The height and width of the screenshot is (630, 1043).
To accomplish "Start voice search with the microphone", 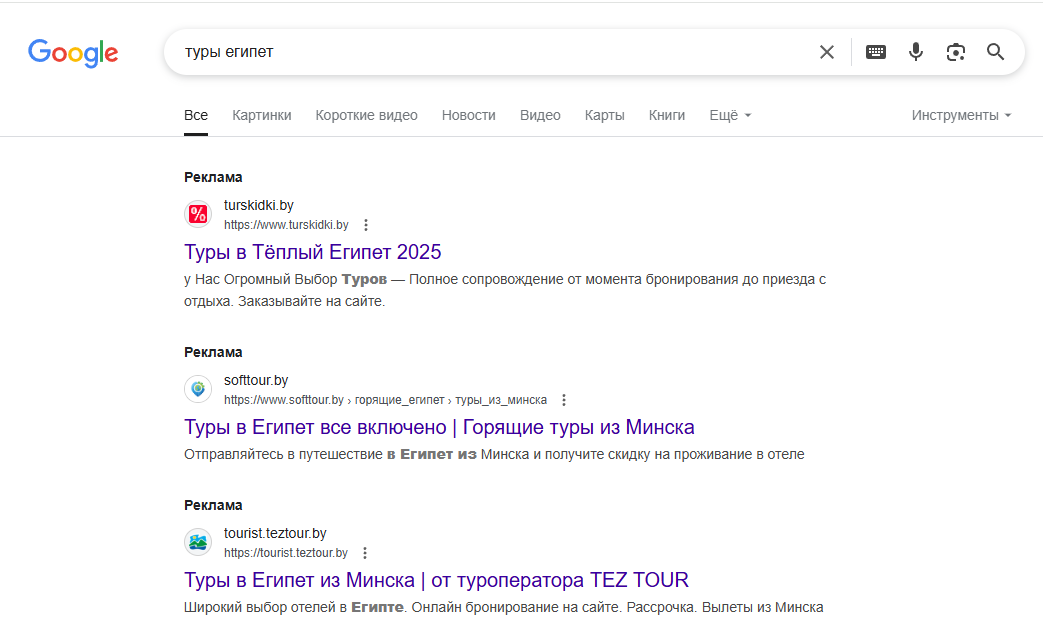I will coord(916,52).
